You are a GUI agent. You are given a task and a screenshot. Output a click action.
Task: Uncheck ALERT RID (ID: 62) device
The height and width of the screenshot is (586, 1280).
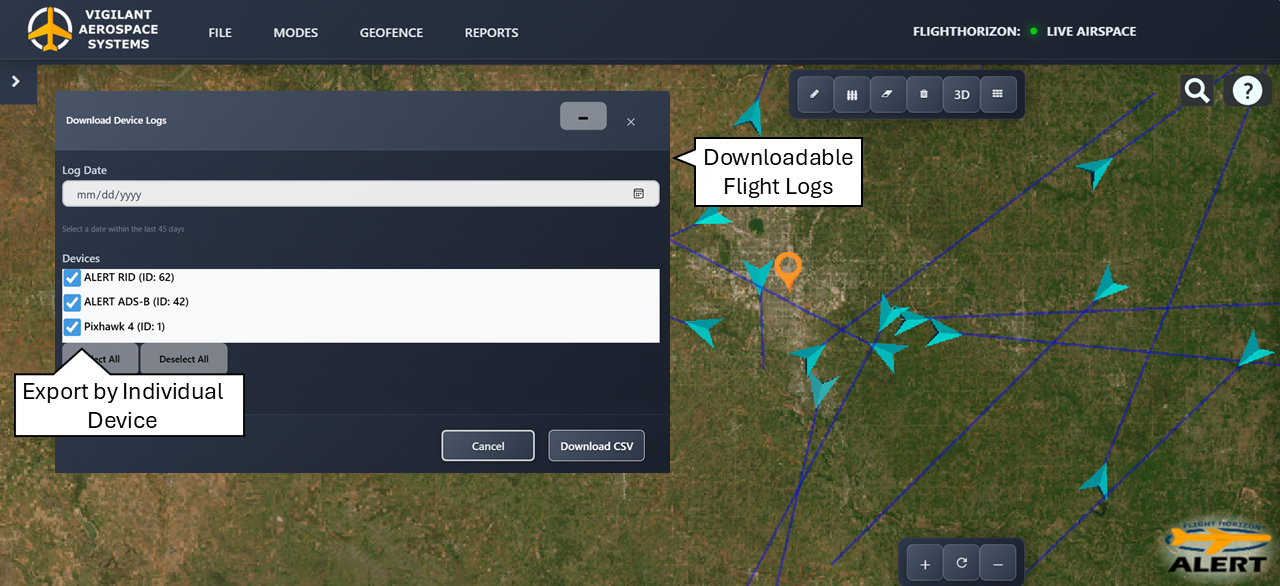click(x=72, y=278)
